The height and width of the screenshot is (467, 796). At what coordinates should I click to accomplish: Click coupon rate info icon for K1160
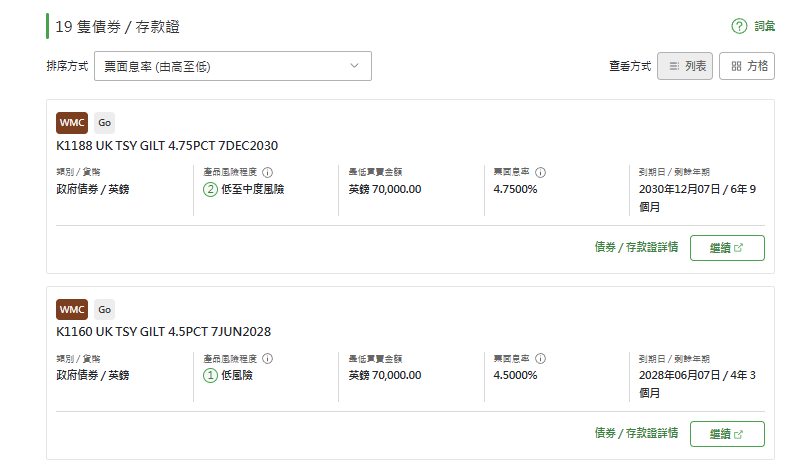tap(540, 358)
